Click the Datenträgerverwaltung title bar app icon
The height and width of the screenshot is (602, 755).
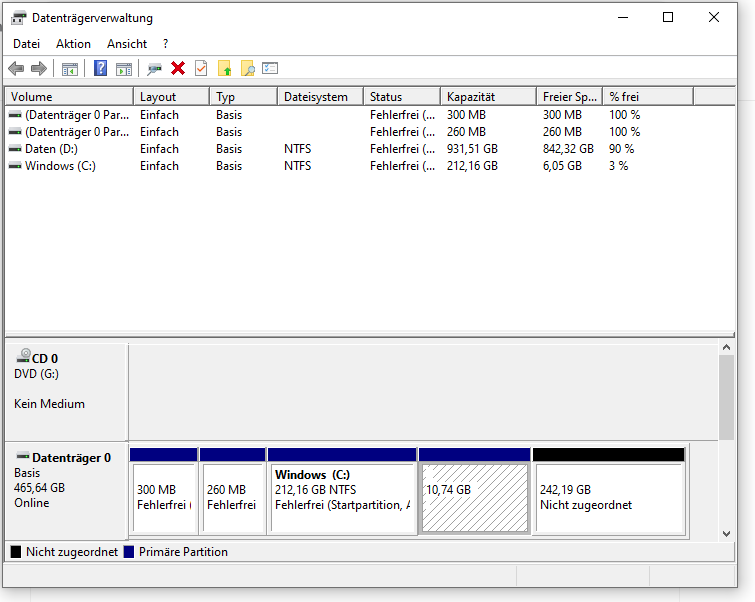coord(18,18)
